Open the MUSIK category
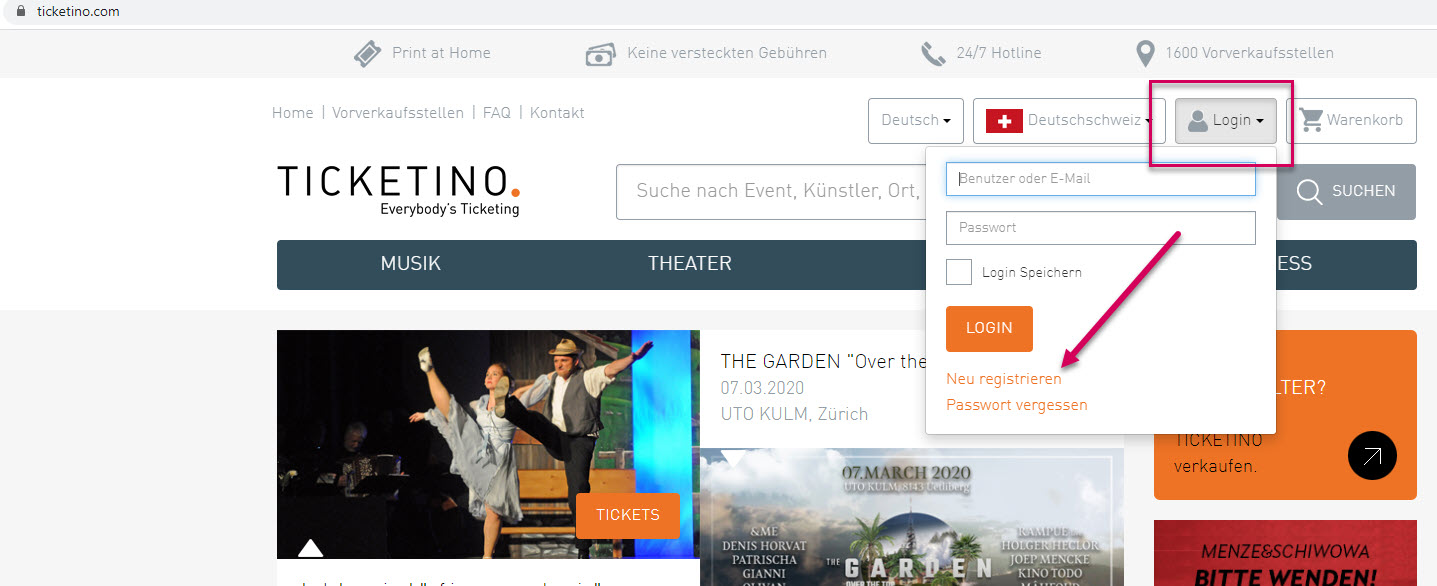Viewport: 1437px width, 586px height. coord(410,264)
